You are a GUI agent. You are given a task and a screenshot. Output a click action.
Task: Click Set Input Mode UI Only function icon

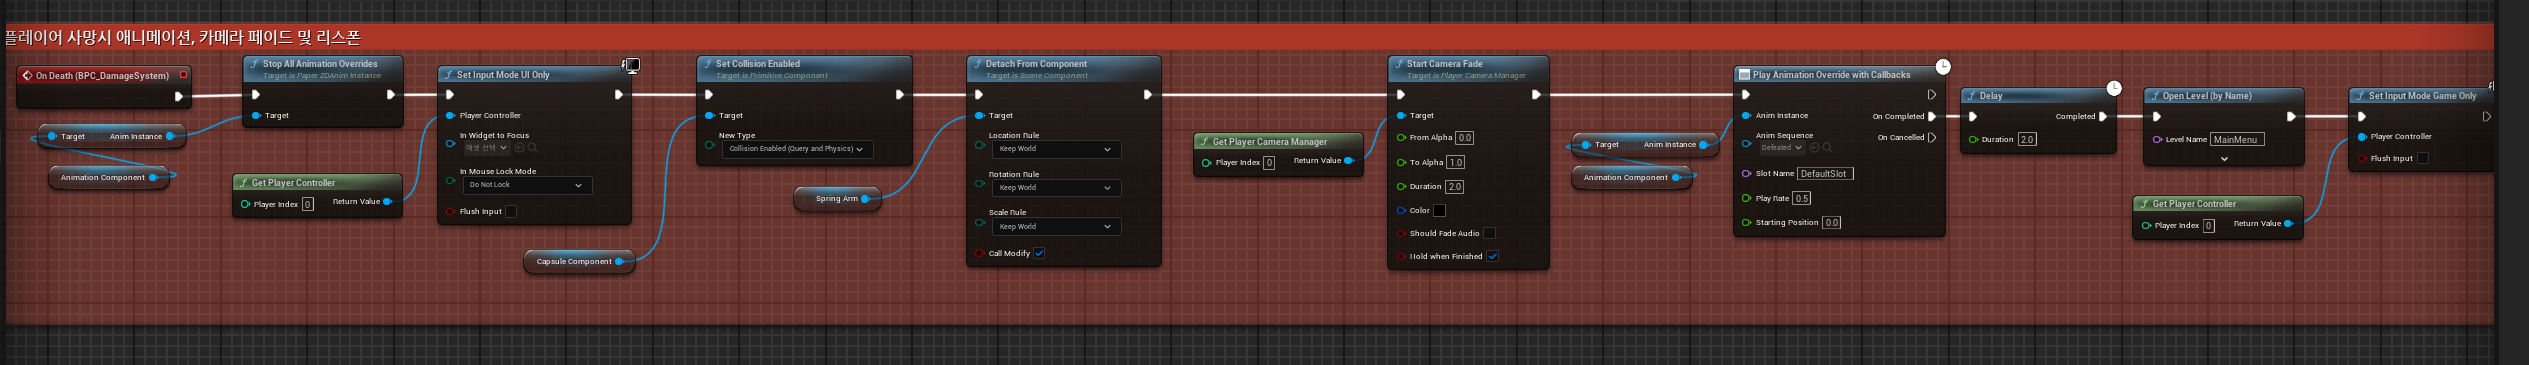point(449,75)
